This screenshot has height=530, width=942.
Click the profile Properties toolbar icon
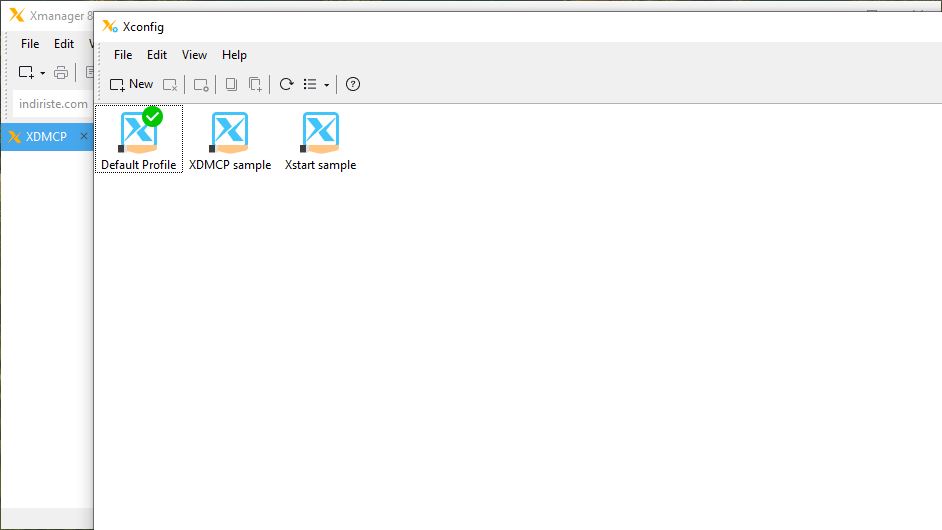click(x=201, y=85)
